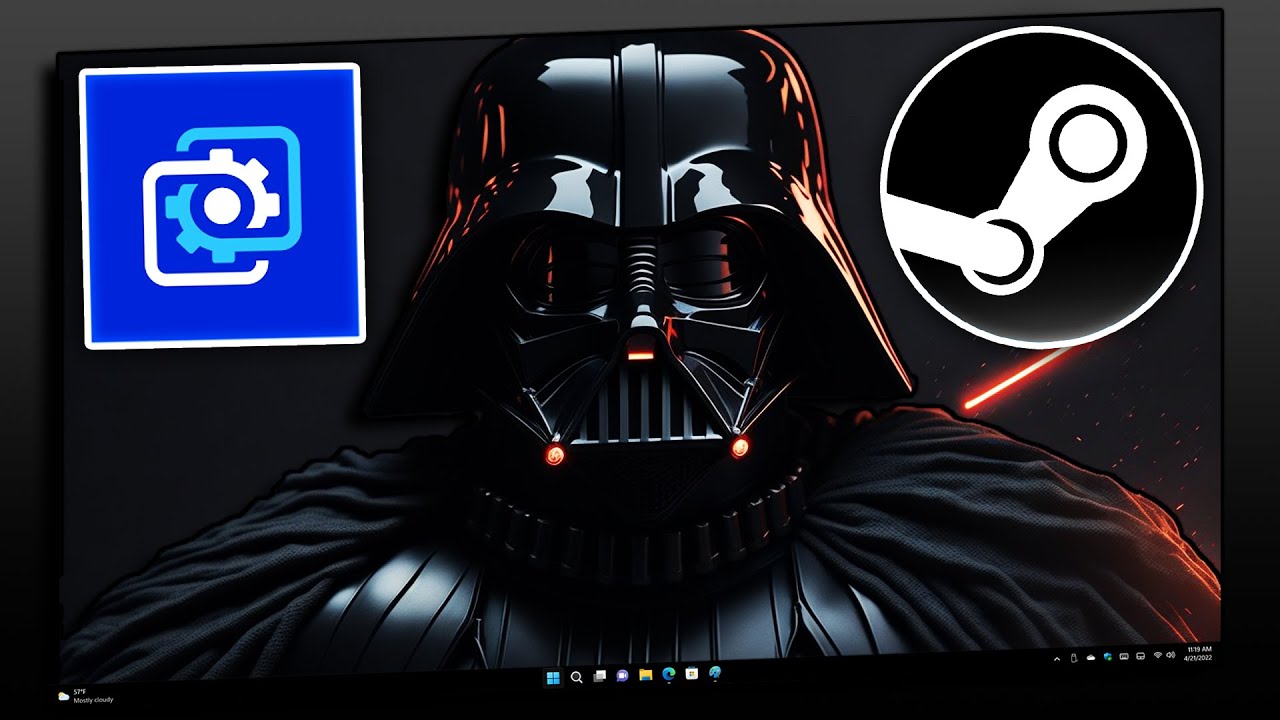The image size is (1280, 720).
Task: Show the touch keyboard from the tray
Action: point(1124,656)
